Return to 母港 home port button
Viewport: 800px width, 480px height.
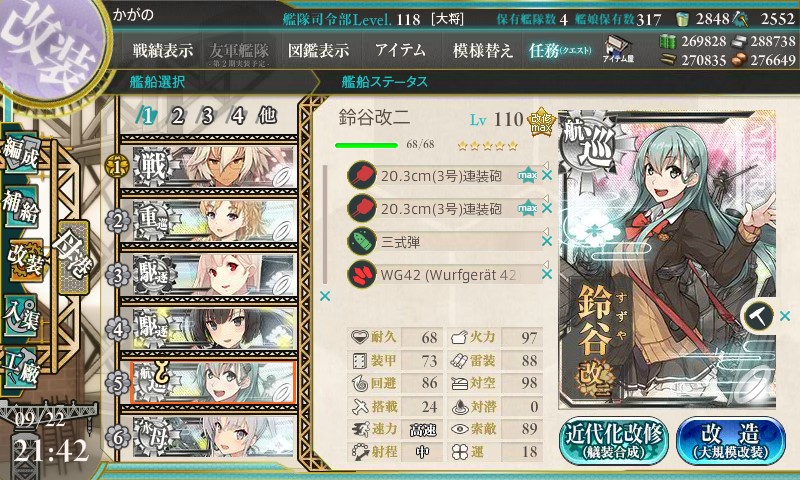click(x=73, y=257)
